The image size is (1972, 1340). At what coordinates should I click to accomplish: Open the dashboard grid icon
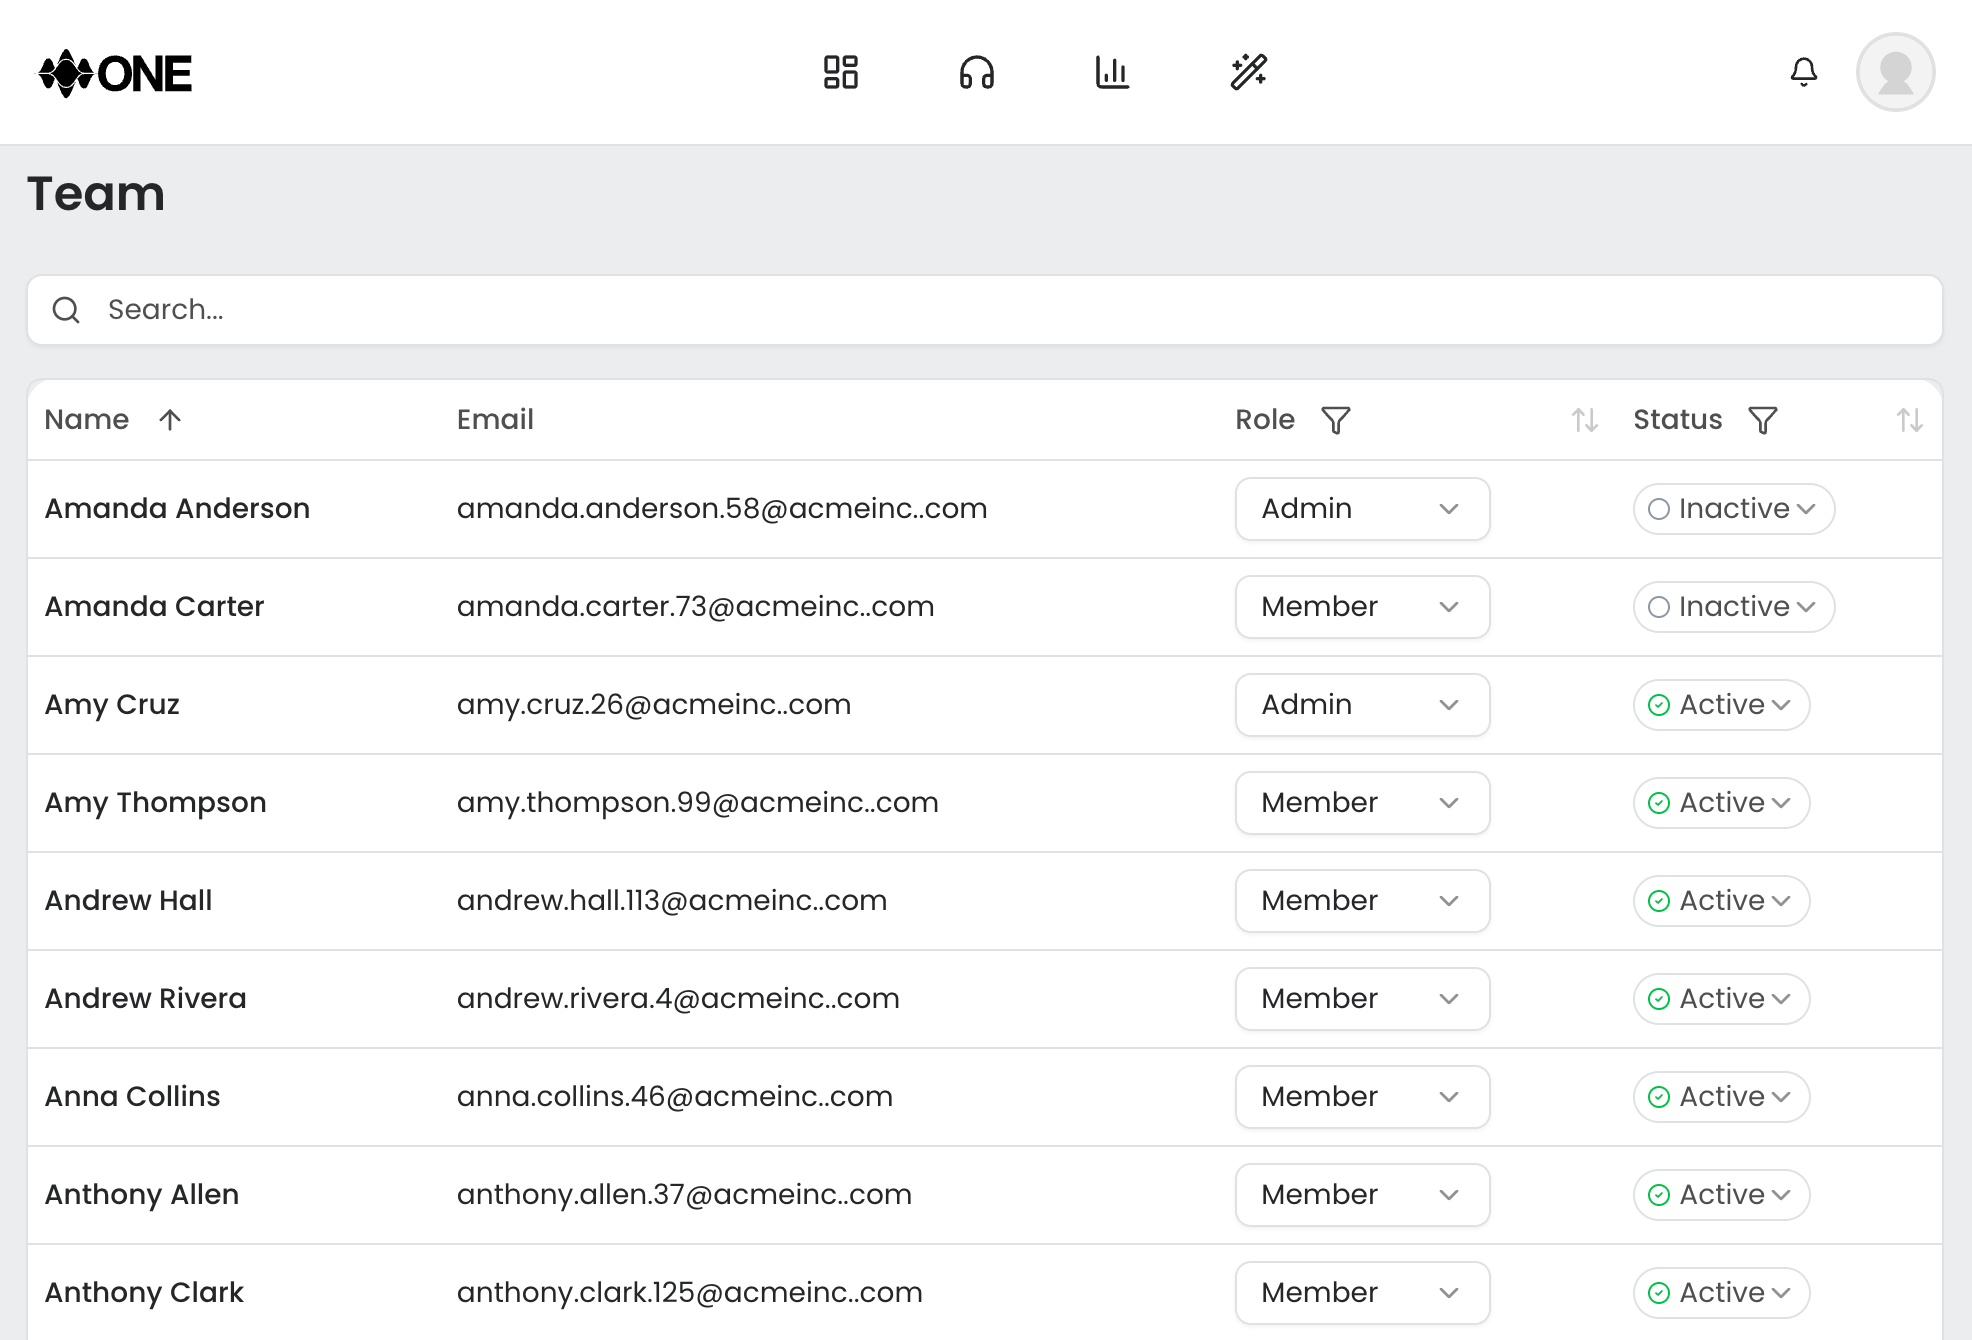tap(840, 72)
